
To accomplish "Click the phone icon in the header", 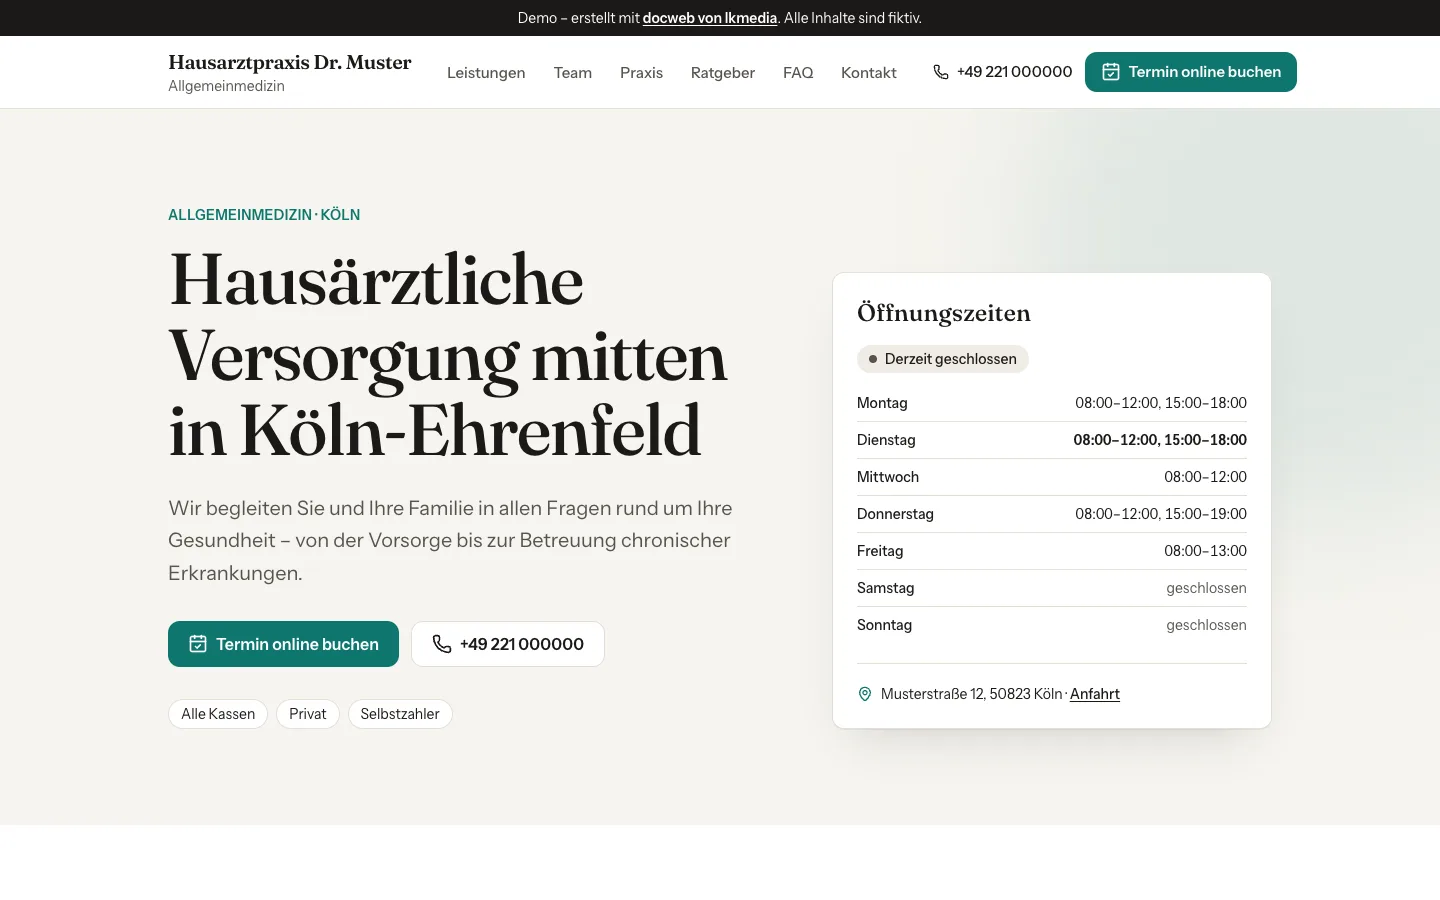I will (x=940, y=72).
